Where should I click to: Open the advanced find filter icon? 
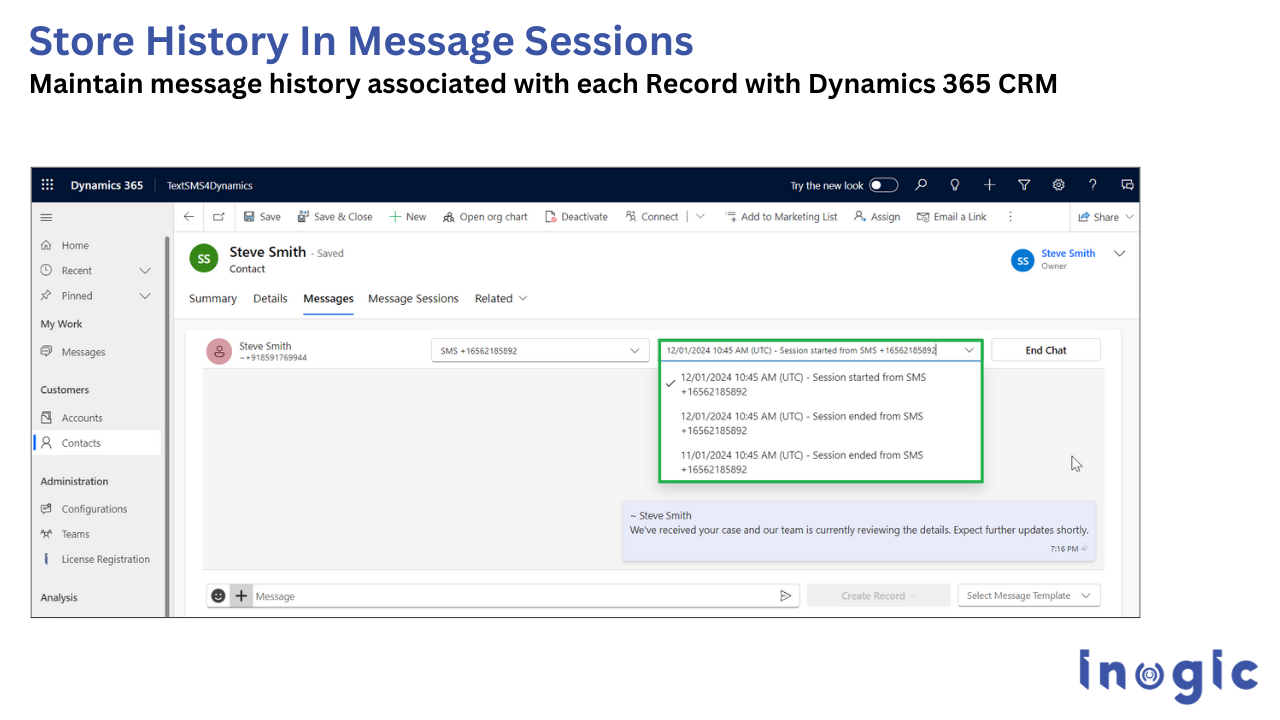pos(1024,185)
